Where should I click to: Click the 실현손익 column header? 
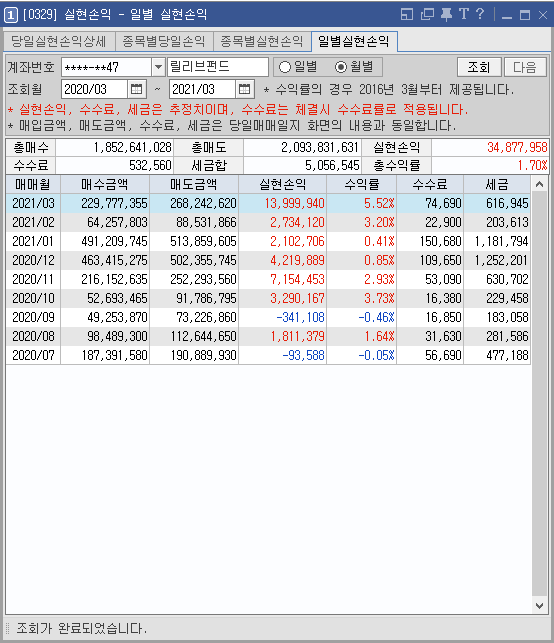[283, 185]
